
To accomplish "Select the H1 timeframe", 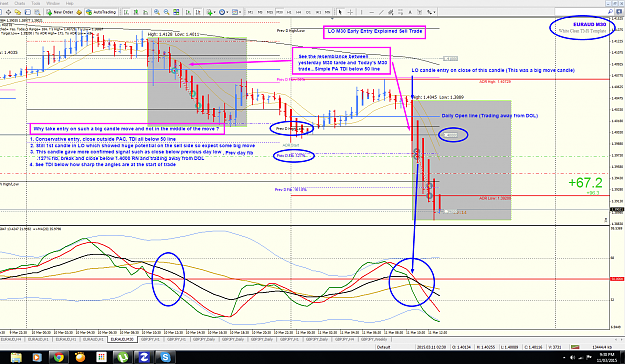I will point(289,12).
